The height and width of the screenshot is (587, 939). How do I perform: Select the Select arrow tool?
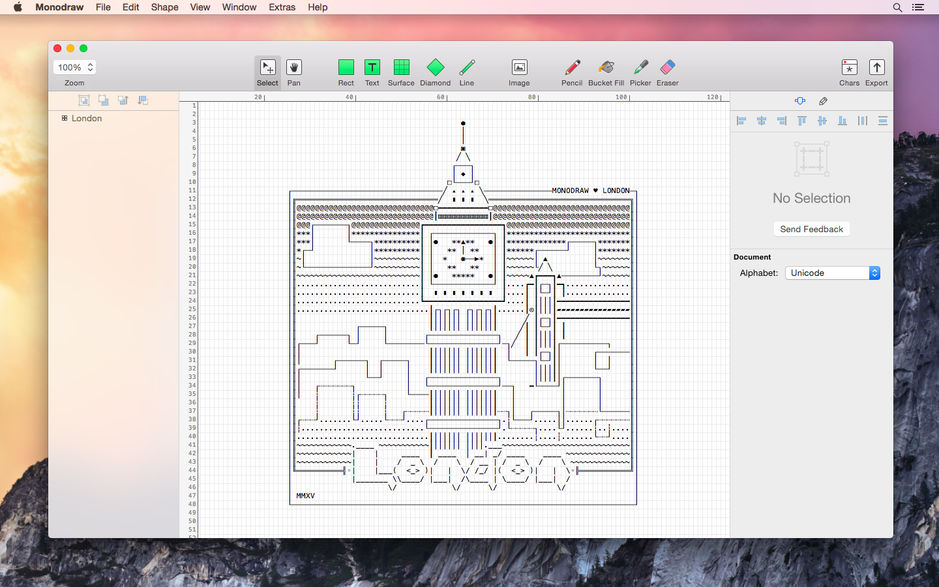coord(267,72)
